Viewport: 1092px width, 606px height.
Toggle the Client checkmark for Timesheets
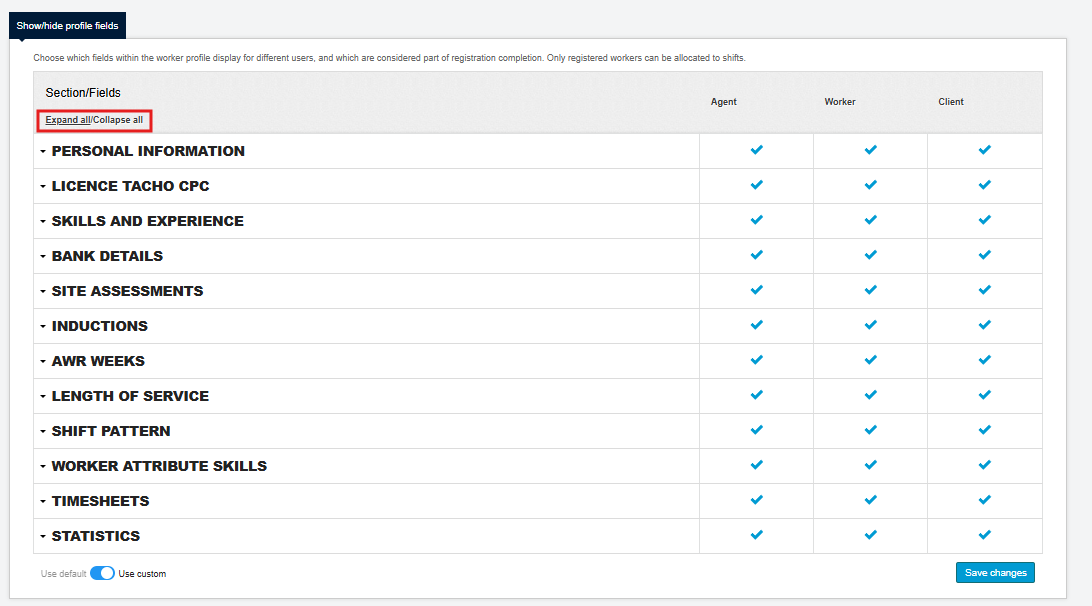984,500
